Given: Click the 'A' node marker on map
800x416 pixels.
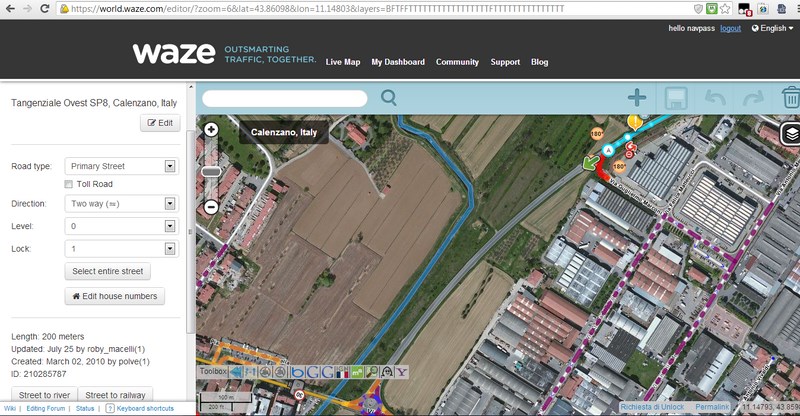Looking at the screenshot, I should click(x=608, y=150).
